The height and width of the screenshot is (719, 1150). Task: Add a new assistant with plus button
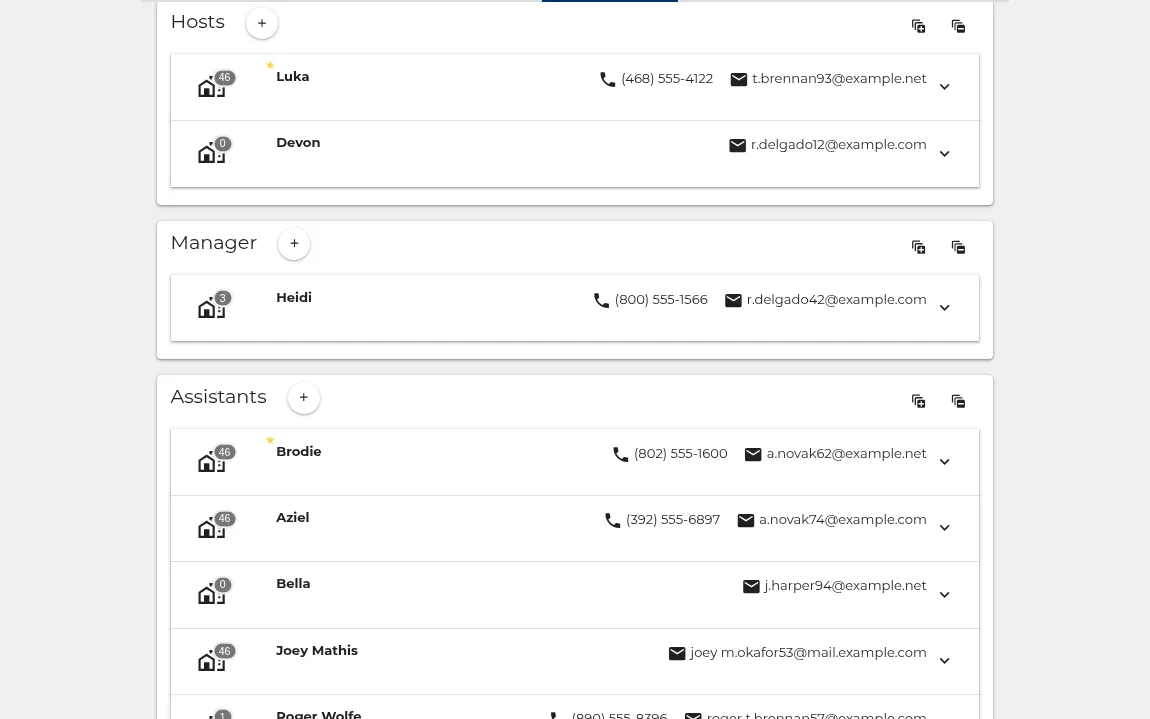tap(304, 398)
